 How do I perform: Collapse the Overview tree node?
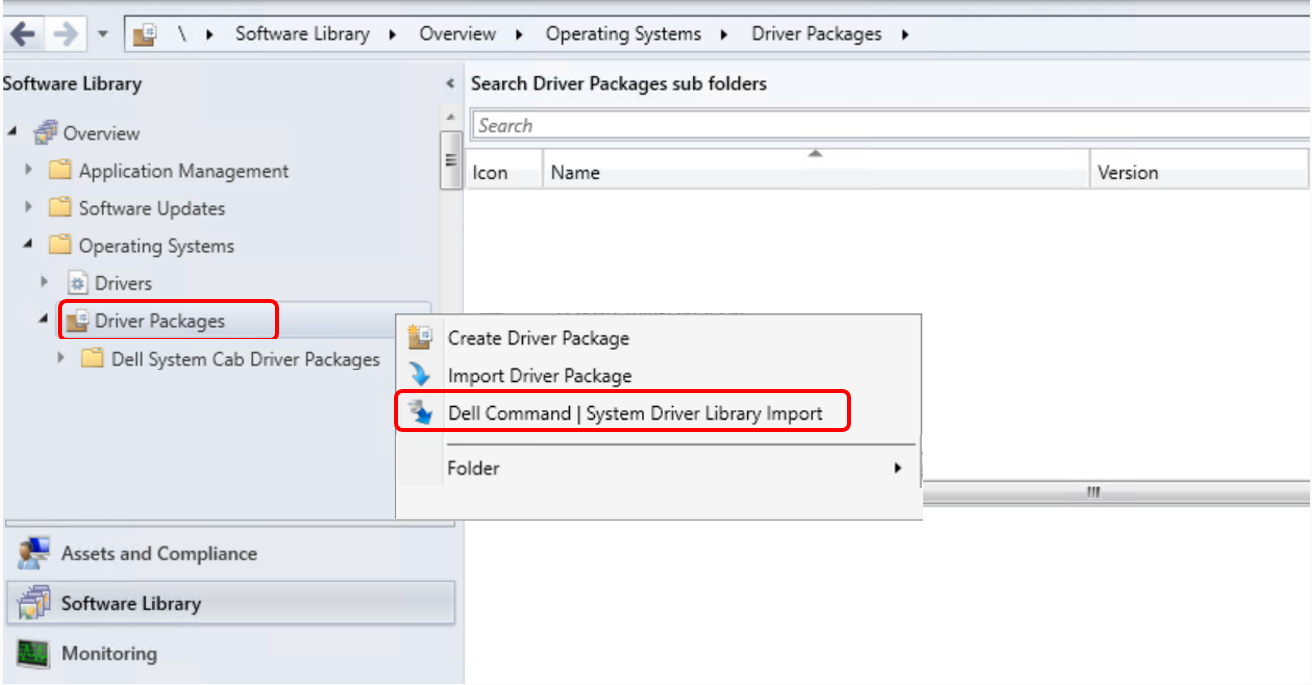tap(10, 132)
